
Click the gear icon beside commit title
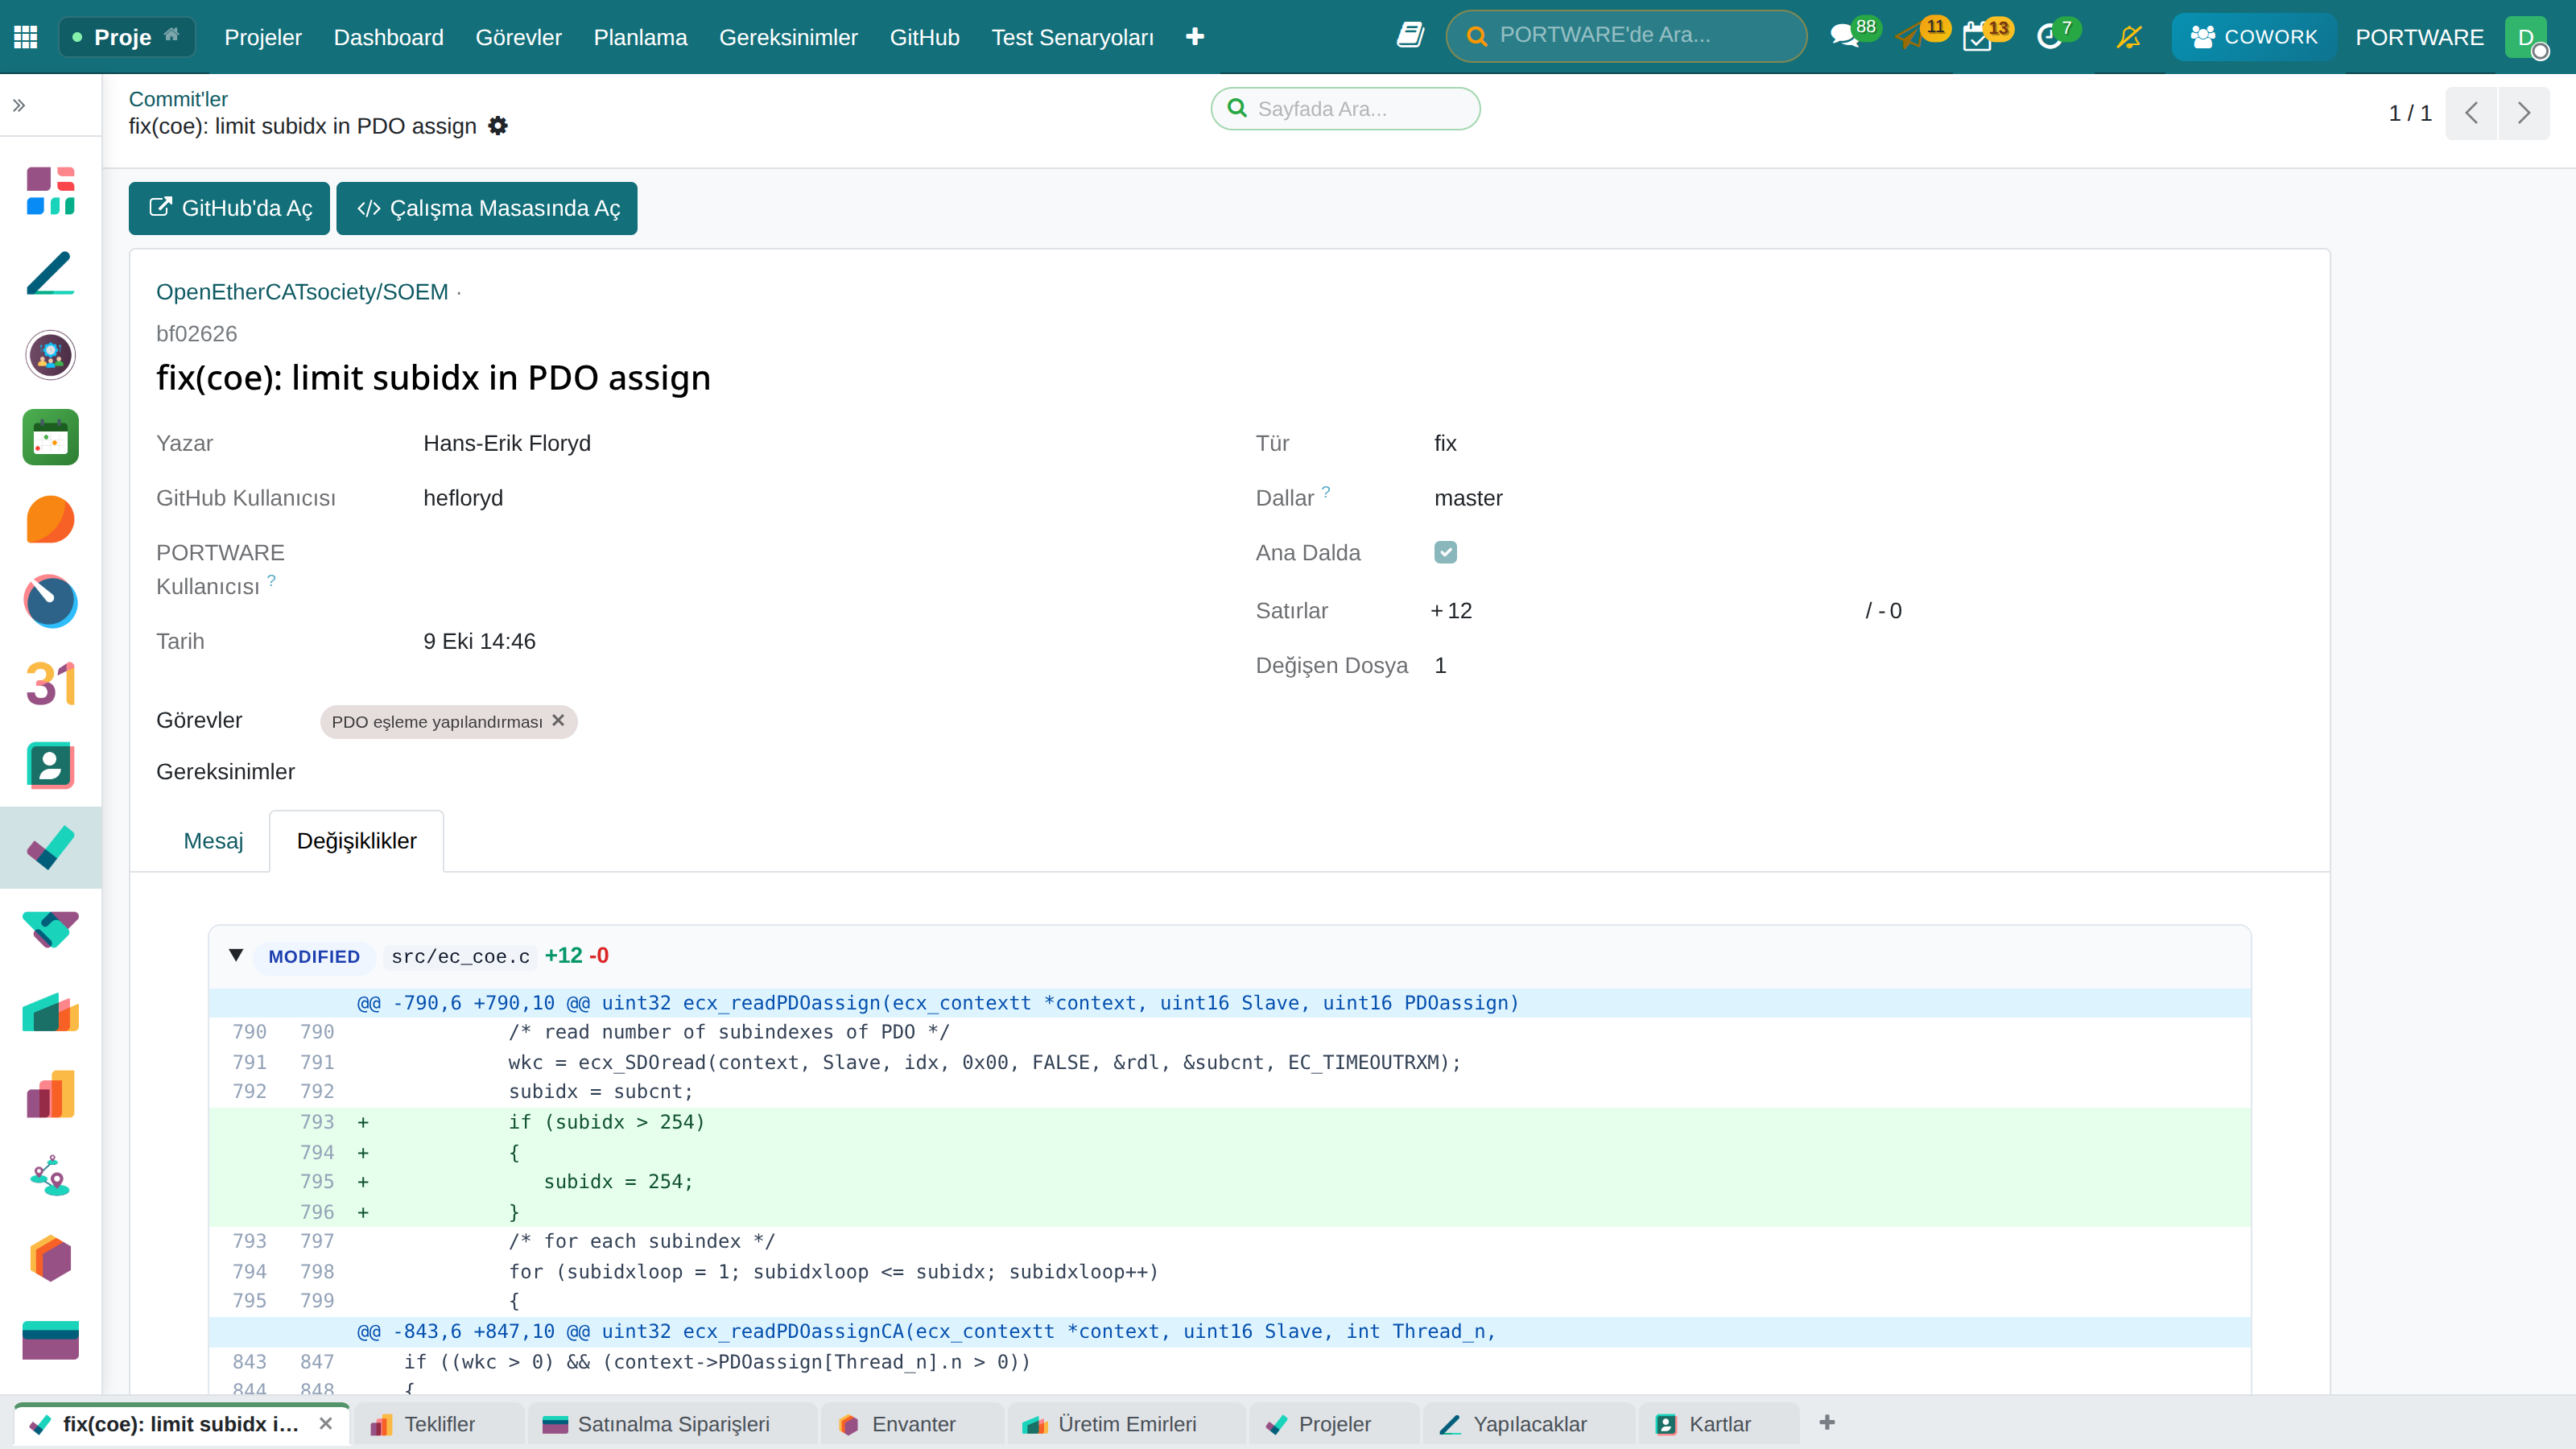[498, 126]
